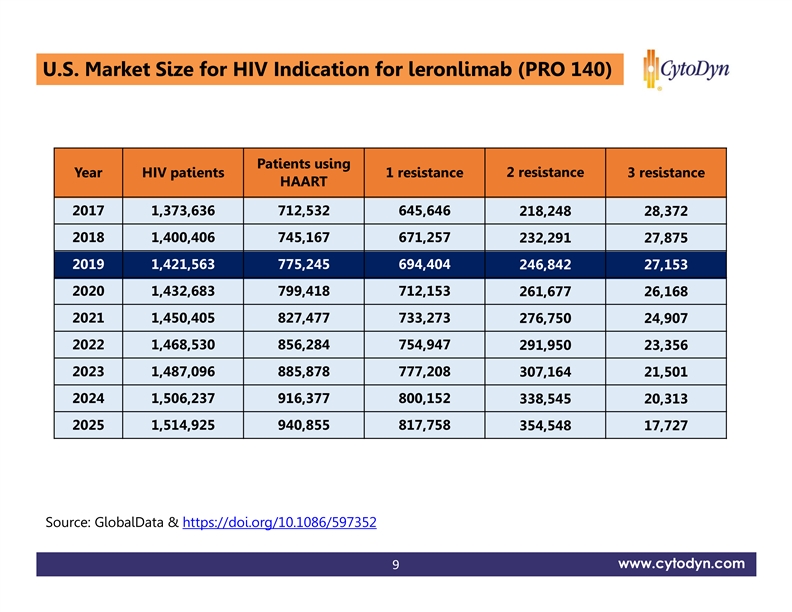
Task: Click the 2017 year cell
Action: [88, 210]
